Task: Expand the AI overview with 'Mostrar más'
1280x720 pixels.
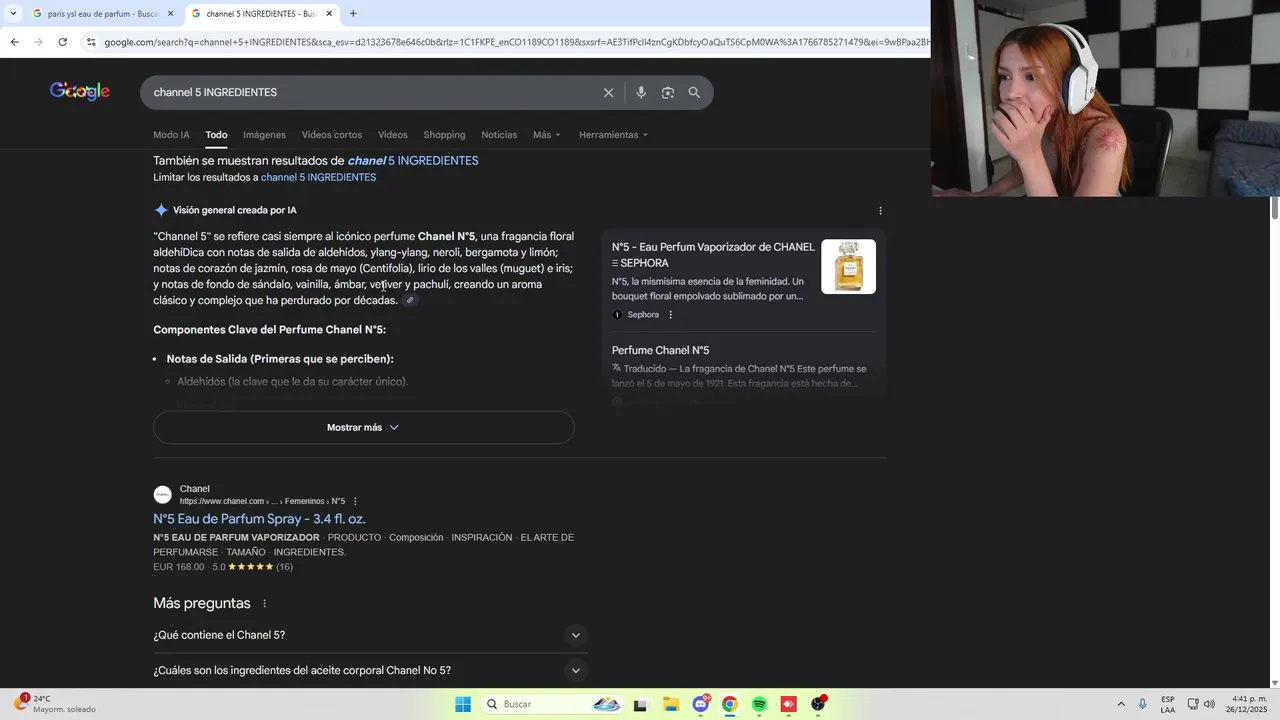Action: click(363, 427)
